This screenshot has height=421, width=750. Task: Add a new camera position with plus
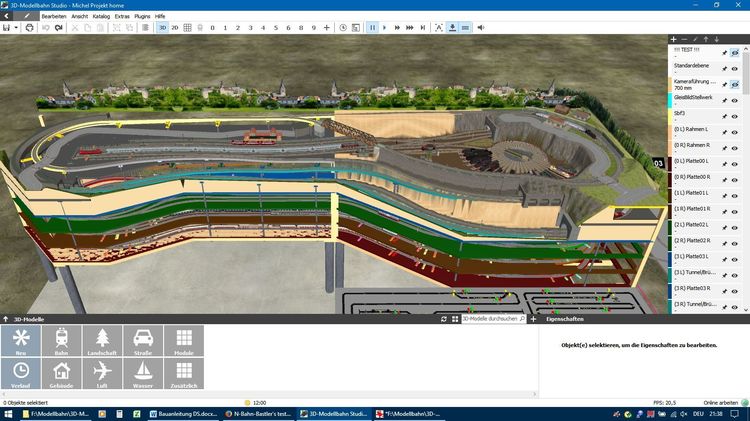(x=327, y=28)
